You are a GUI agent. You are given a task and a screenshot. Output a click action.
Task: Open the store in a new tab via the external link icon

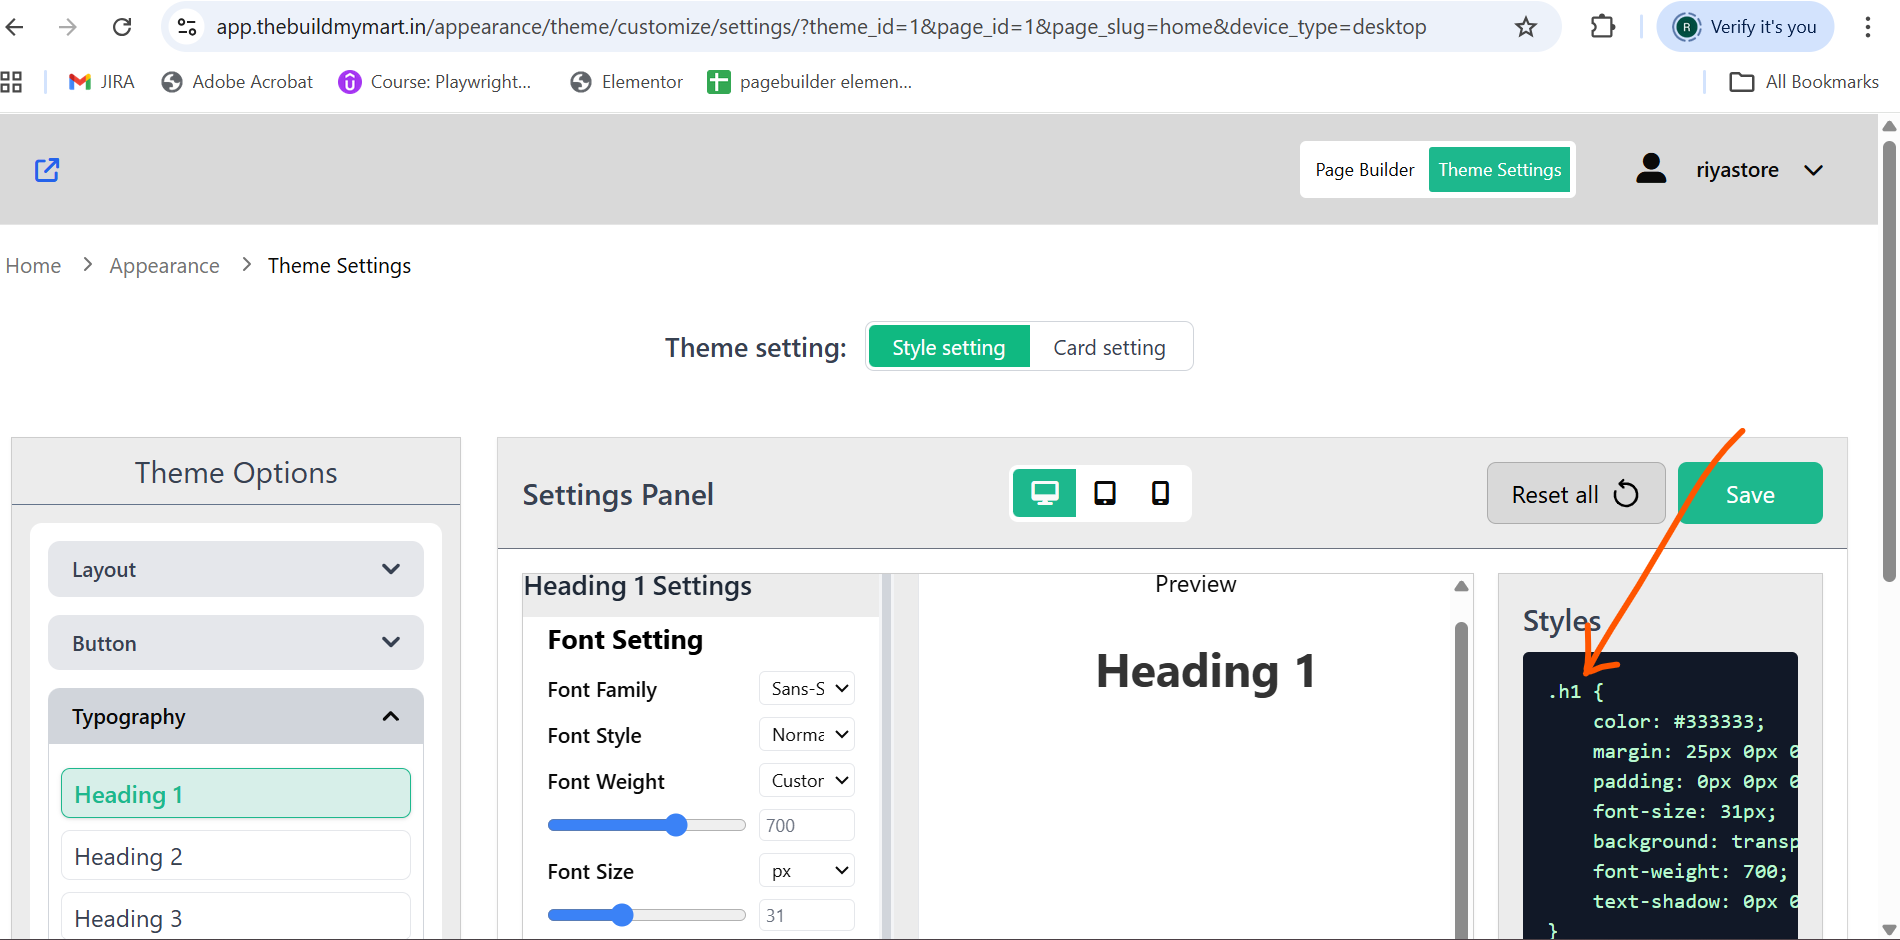tap(47, 170)
